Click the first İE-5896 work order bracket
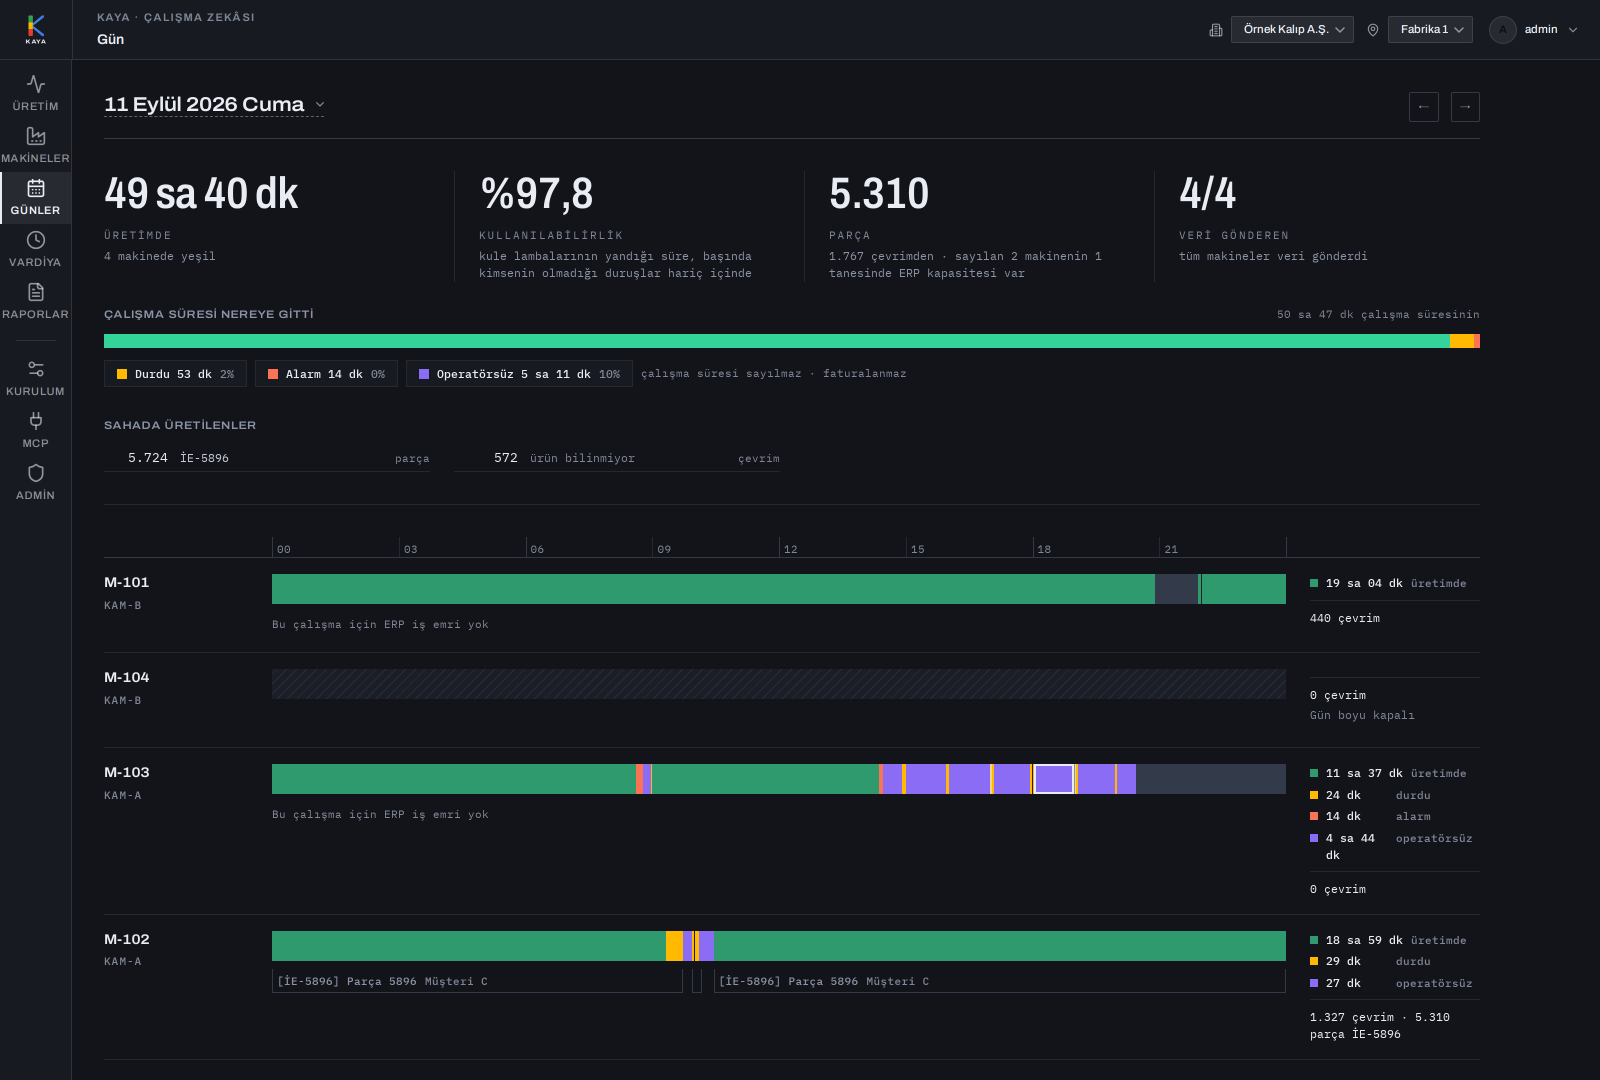Viewport: 1600px width, 1080px height. (x=477, y=981)
